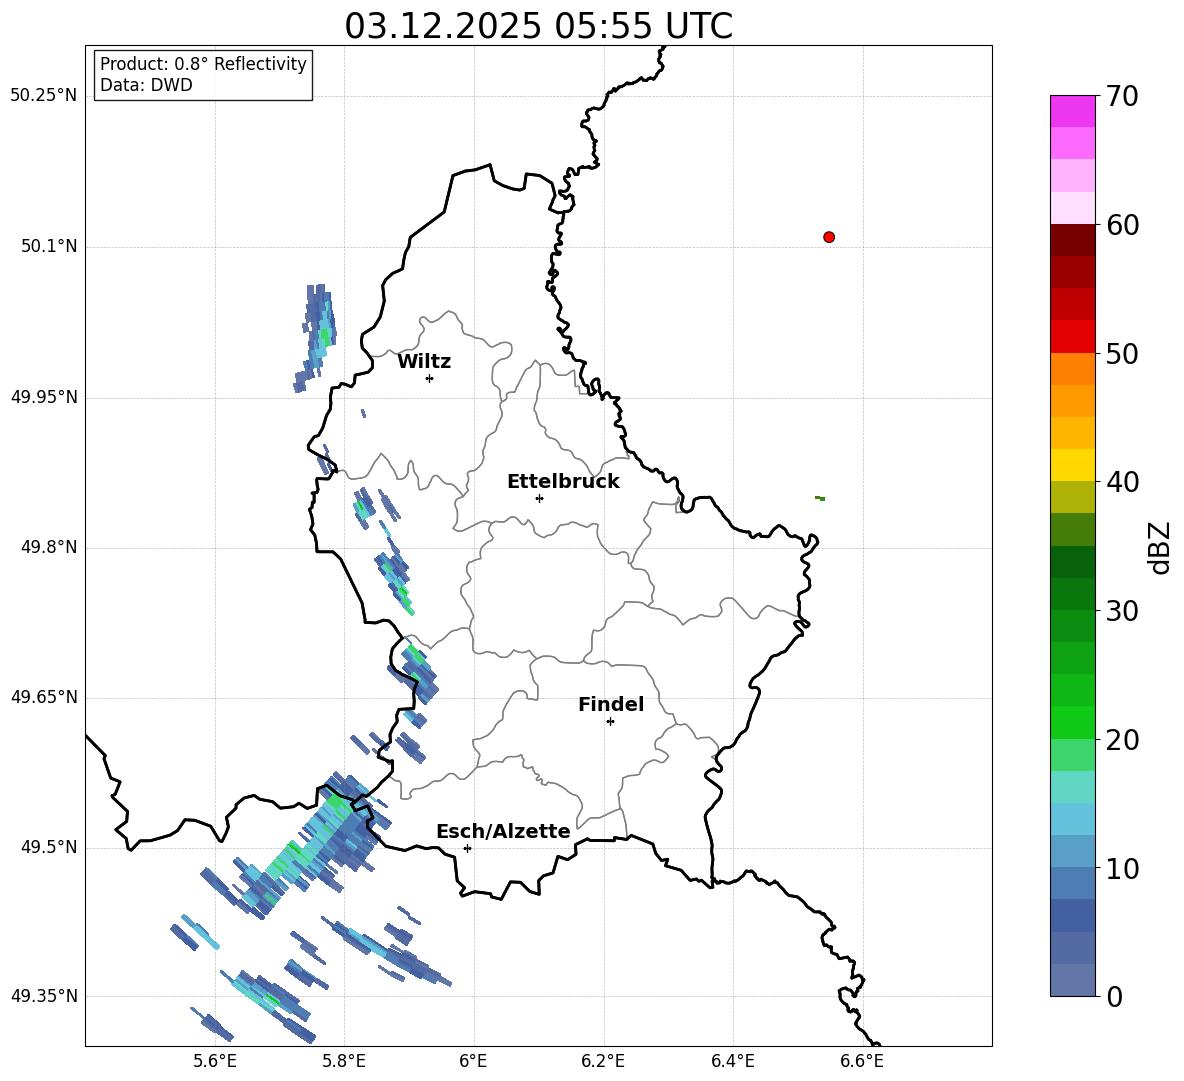The width and height of the screenshot is (1184, 1081).
Task: Click the 6.4°E longitude label
Action: pyautogui.click(x=732, y=1061)
